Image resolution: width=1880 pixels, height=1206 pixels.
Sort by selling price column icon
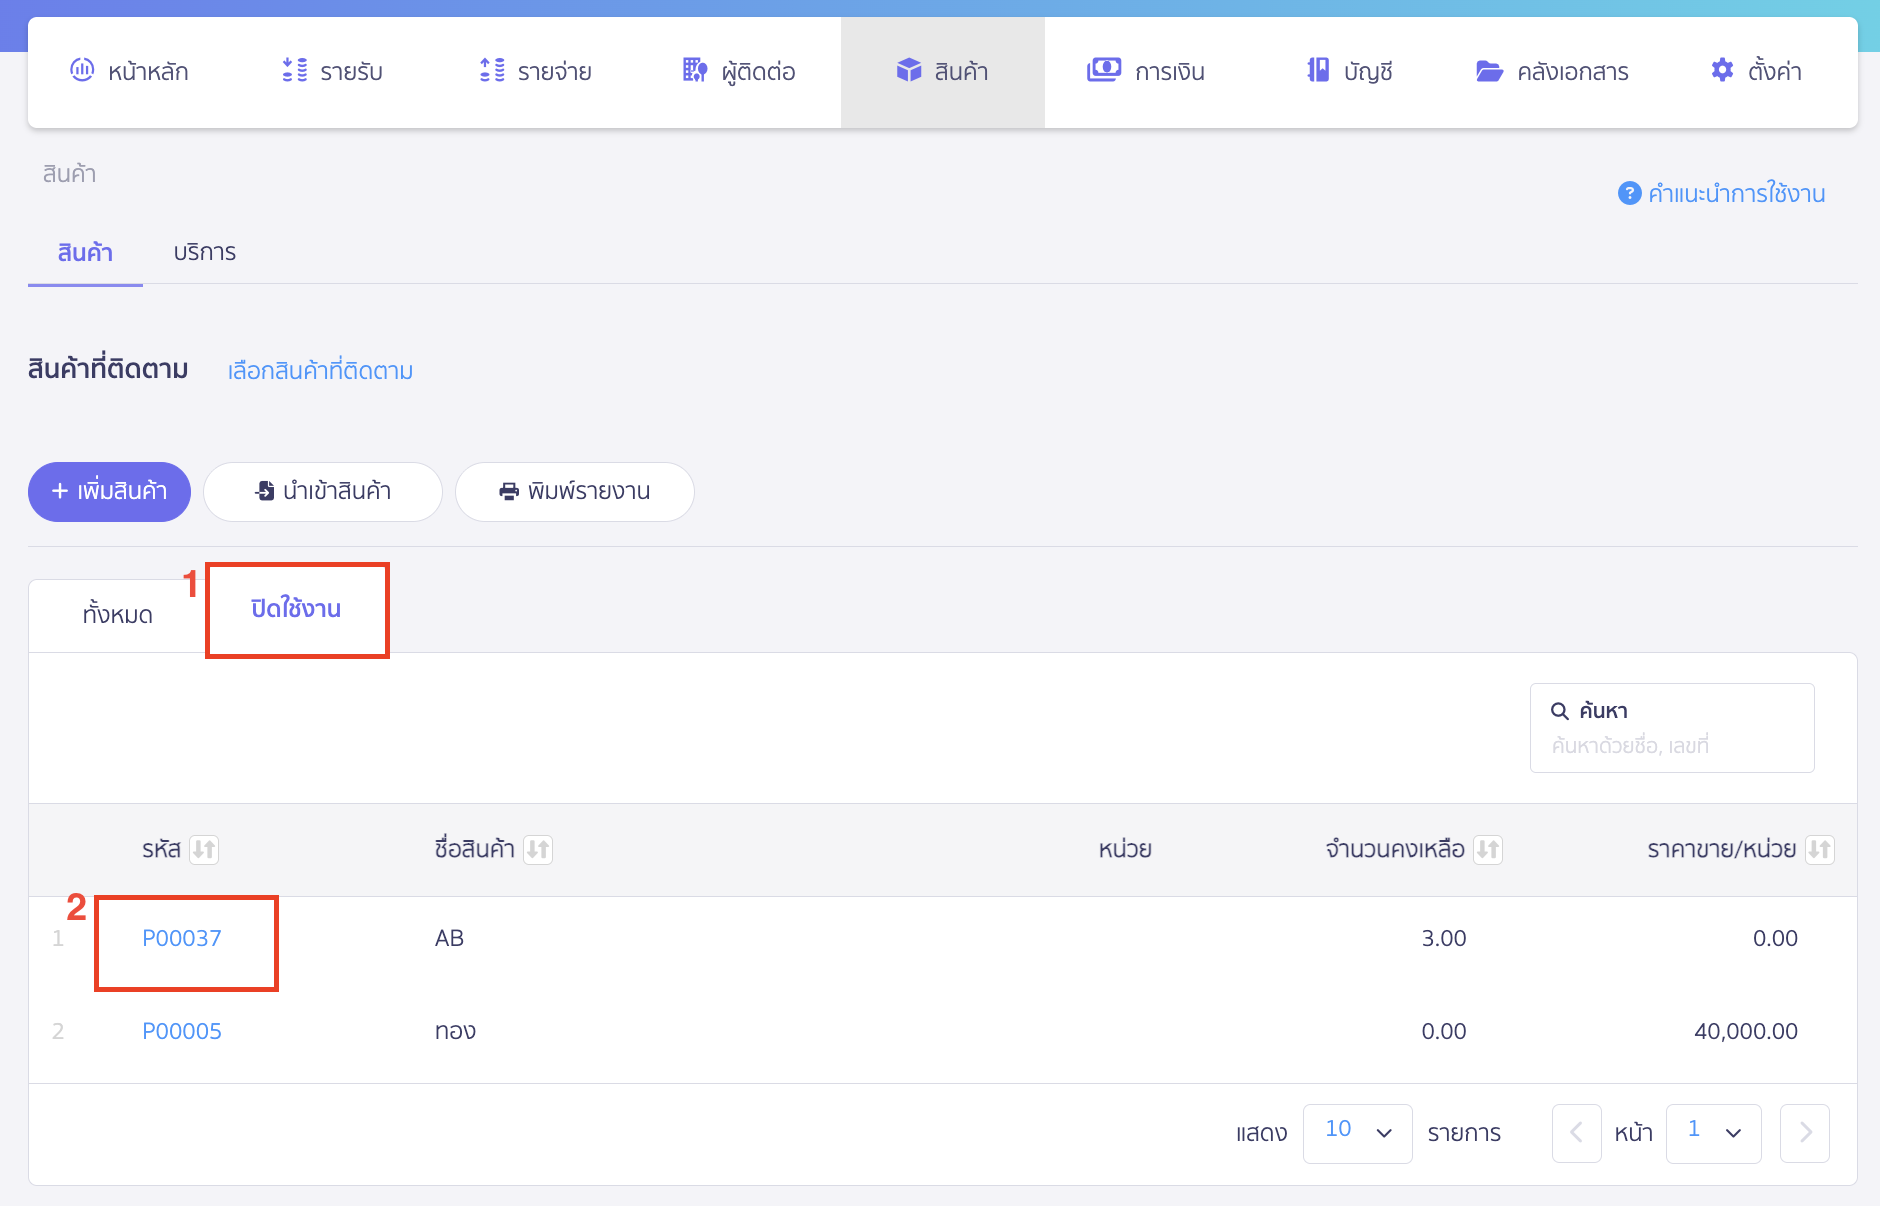pyautogui.click(x=1819, y=849)
